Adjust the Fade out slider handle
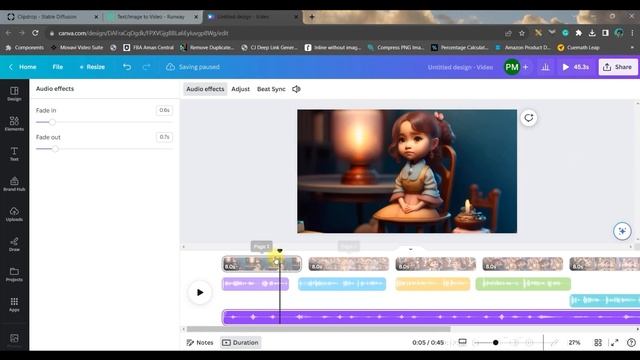640x360 pixels. click(x=55, y=149)
